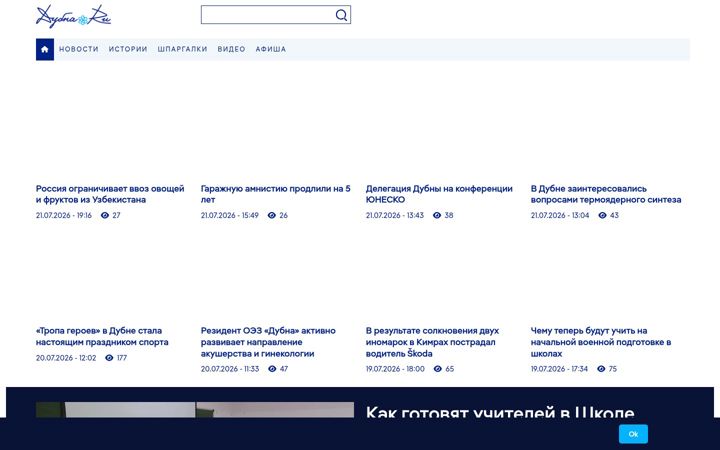Open article «Тропа героев» в Дубне
Viewport: 720px width, 450px height.
102,337
